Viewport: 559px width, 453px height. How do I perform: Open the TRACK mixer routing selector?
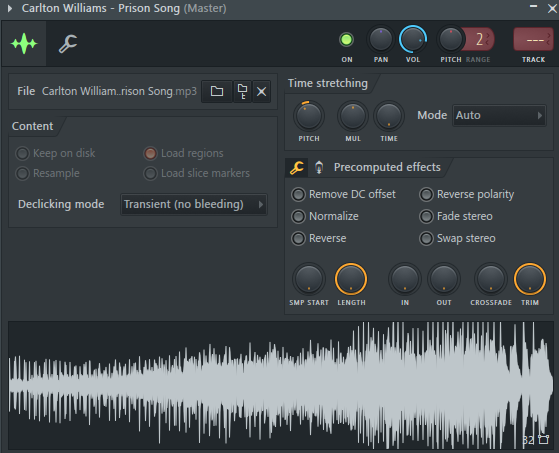coord(533,39)
